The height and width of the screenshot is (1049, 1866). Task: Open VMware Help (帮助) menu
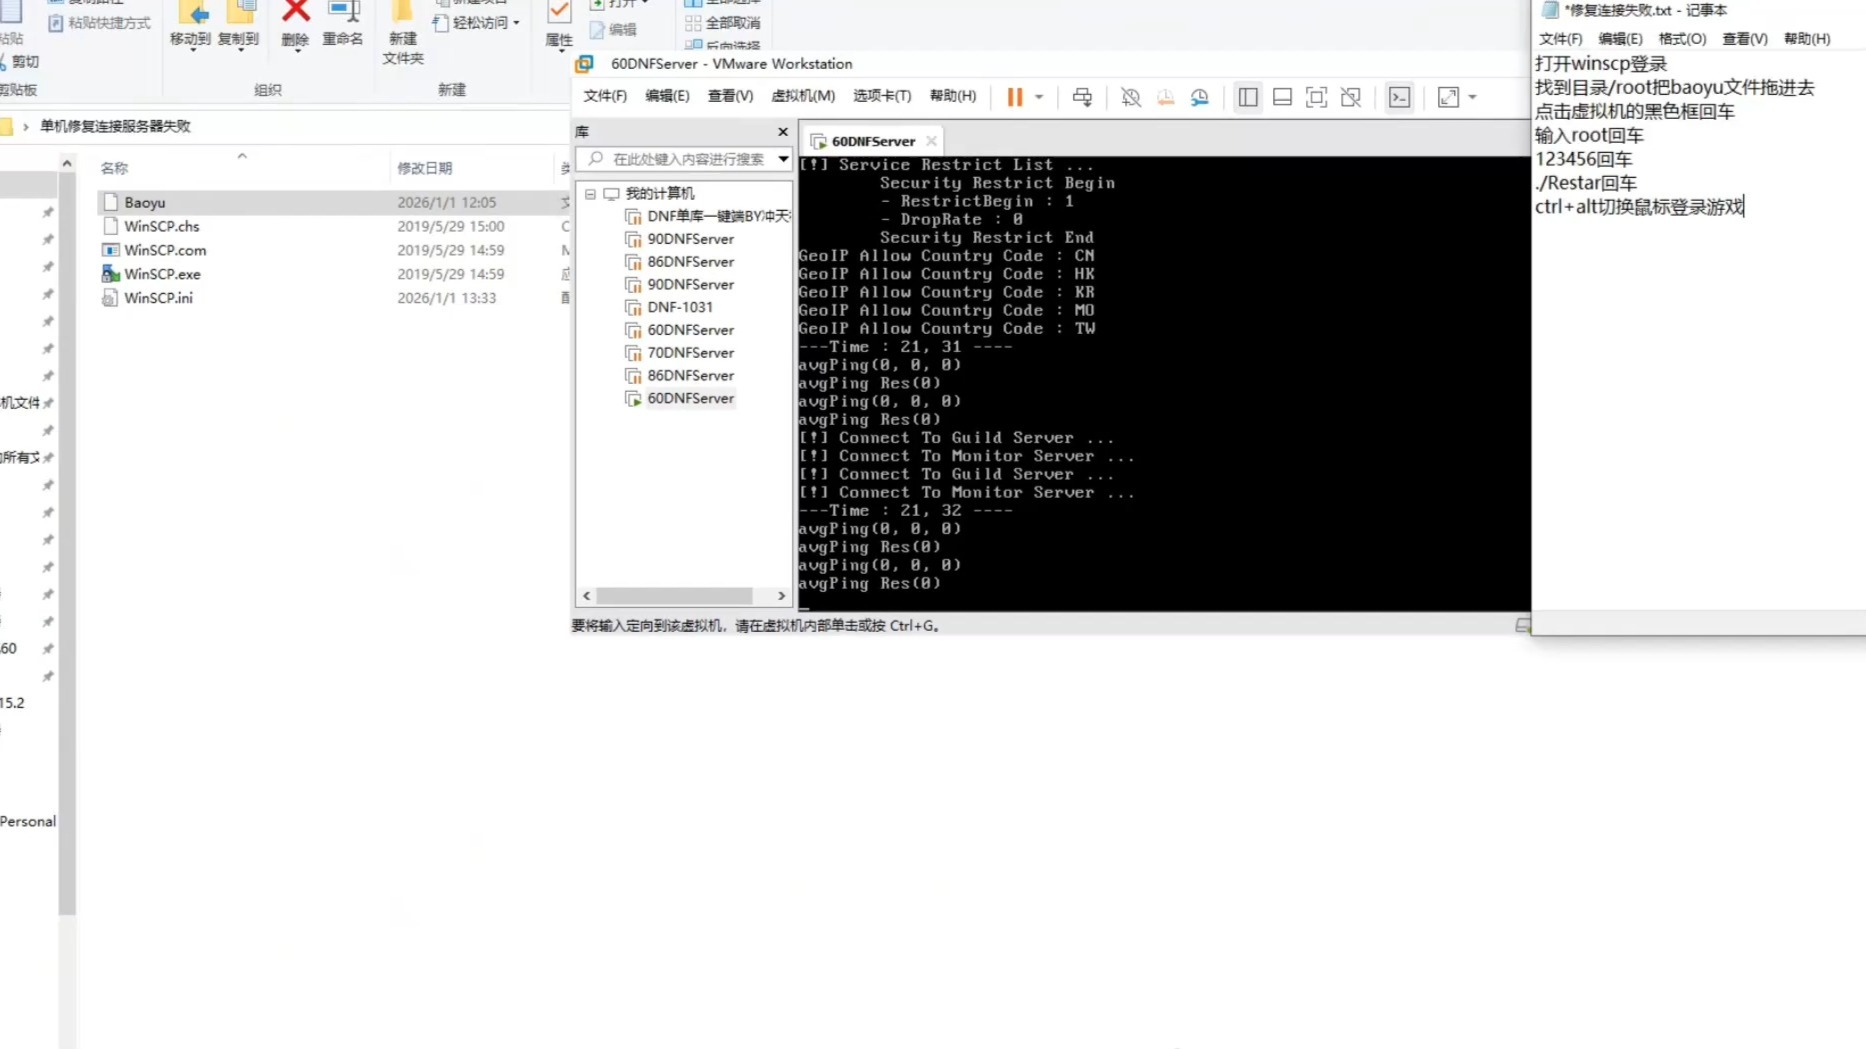point(953,96)
